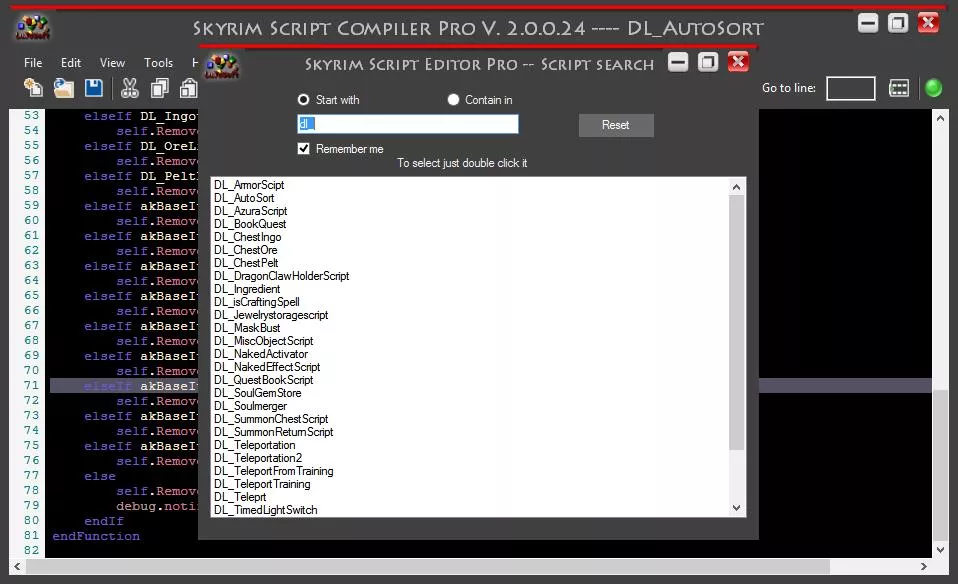Image resolution: width=958 pixels, height=584 pixels.
Task: Open a script file with the folder icon
Action: click(x=64, y=88)
